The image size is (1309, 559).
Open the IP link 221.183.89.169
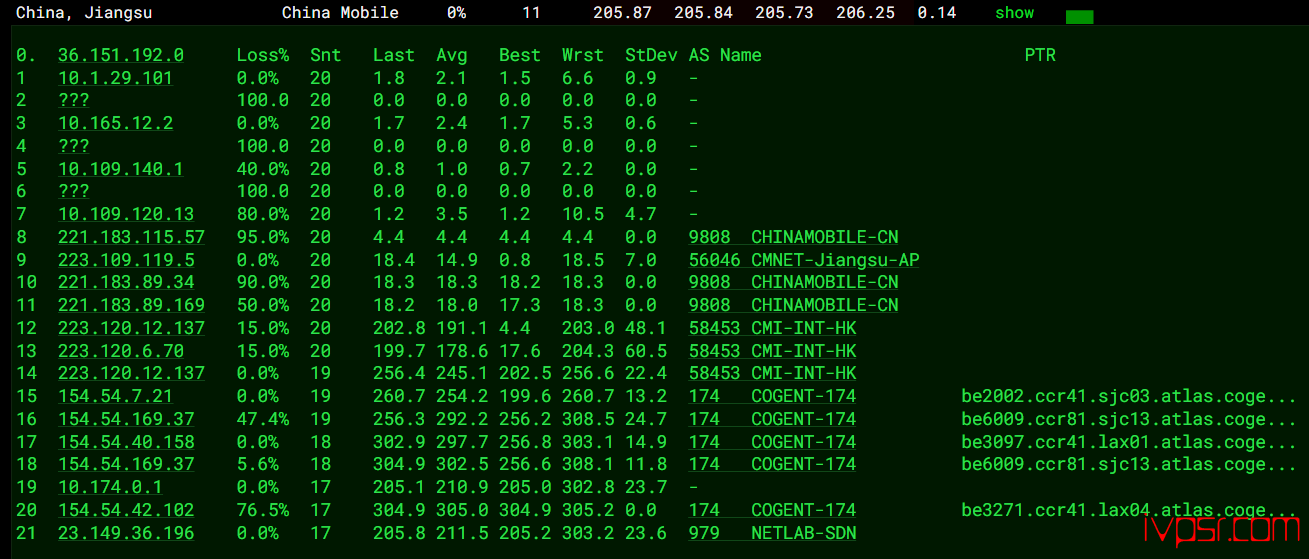click(131, 305)
